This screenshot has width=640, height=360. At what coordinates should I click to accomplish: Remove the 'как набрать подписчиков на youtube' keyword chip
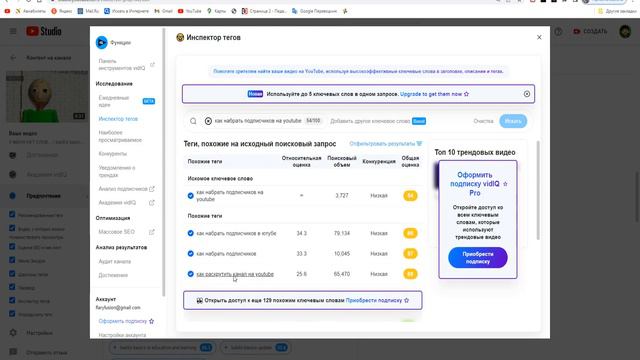pyautogui.click(x=208, y=121)
